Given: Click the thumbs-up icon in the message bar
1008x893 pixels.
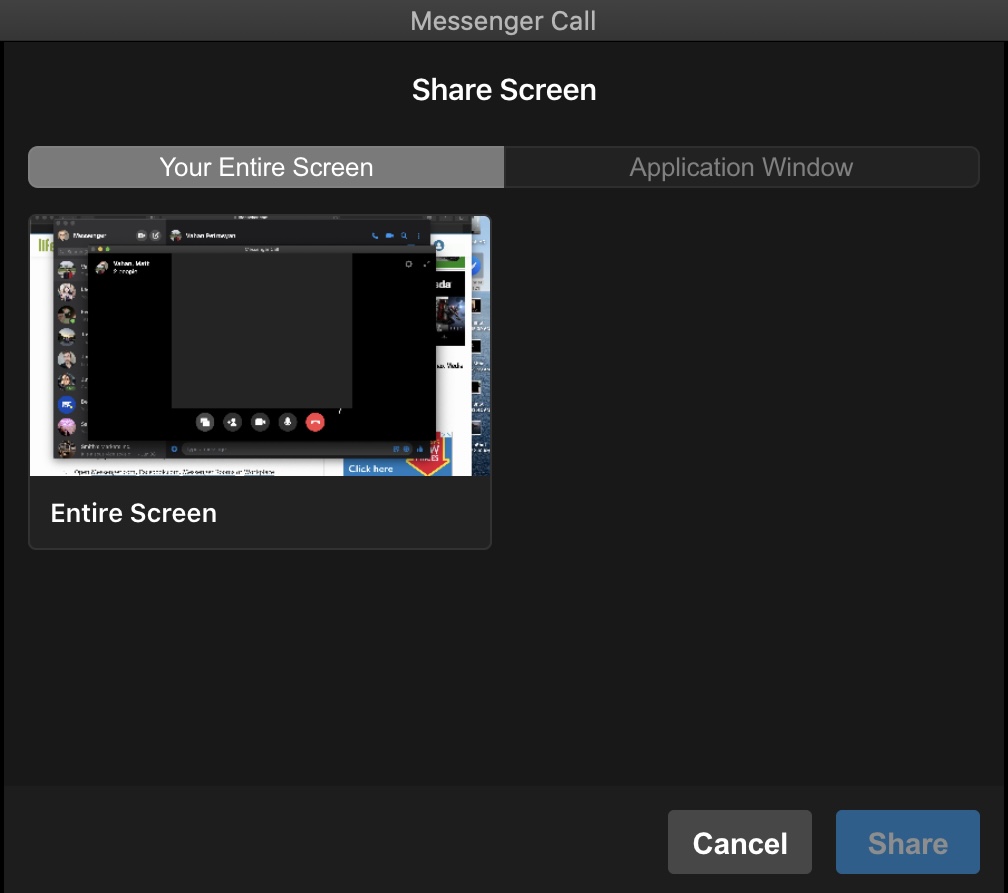Looking at the screenshot, I should pos(419,449).
